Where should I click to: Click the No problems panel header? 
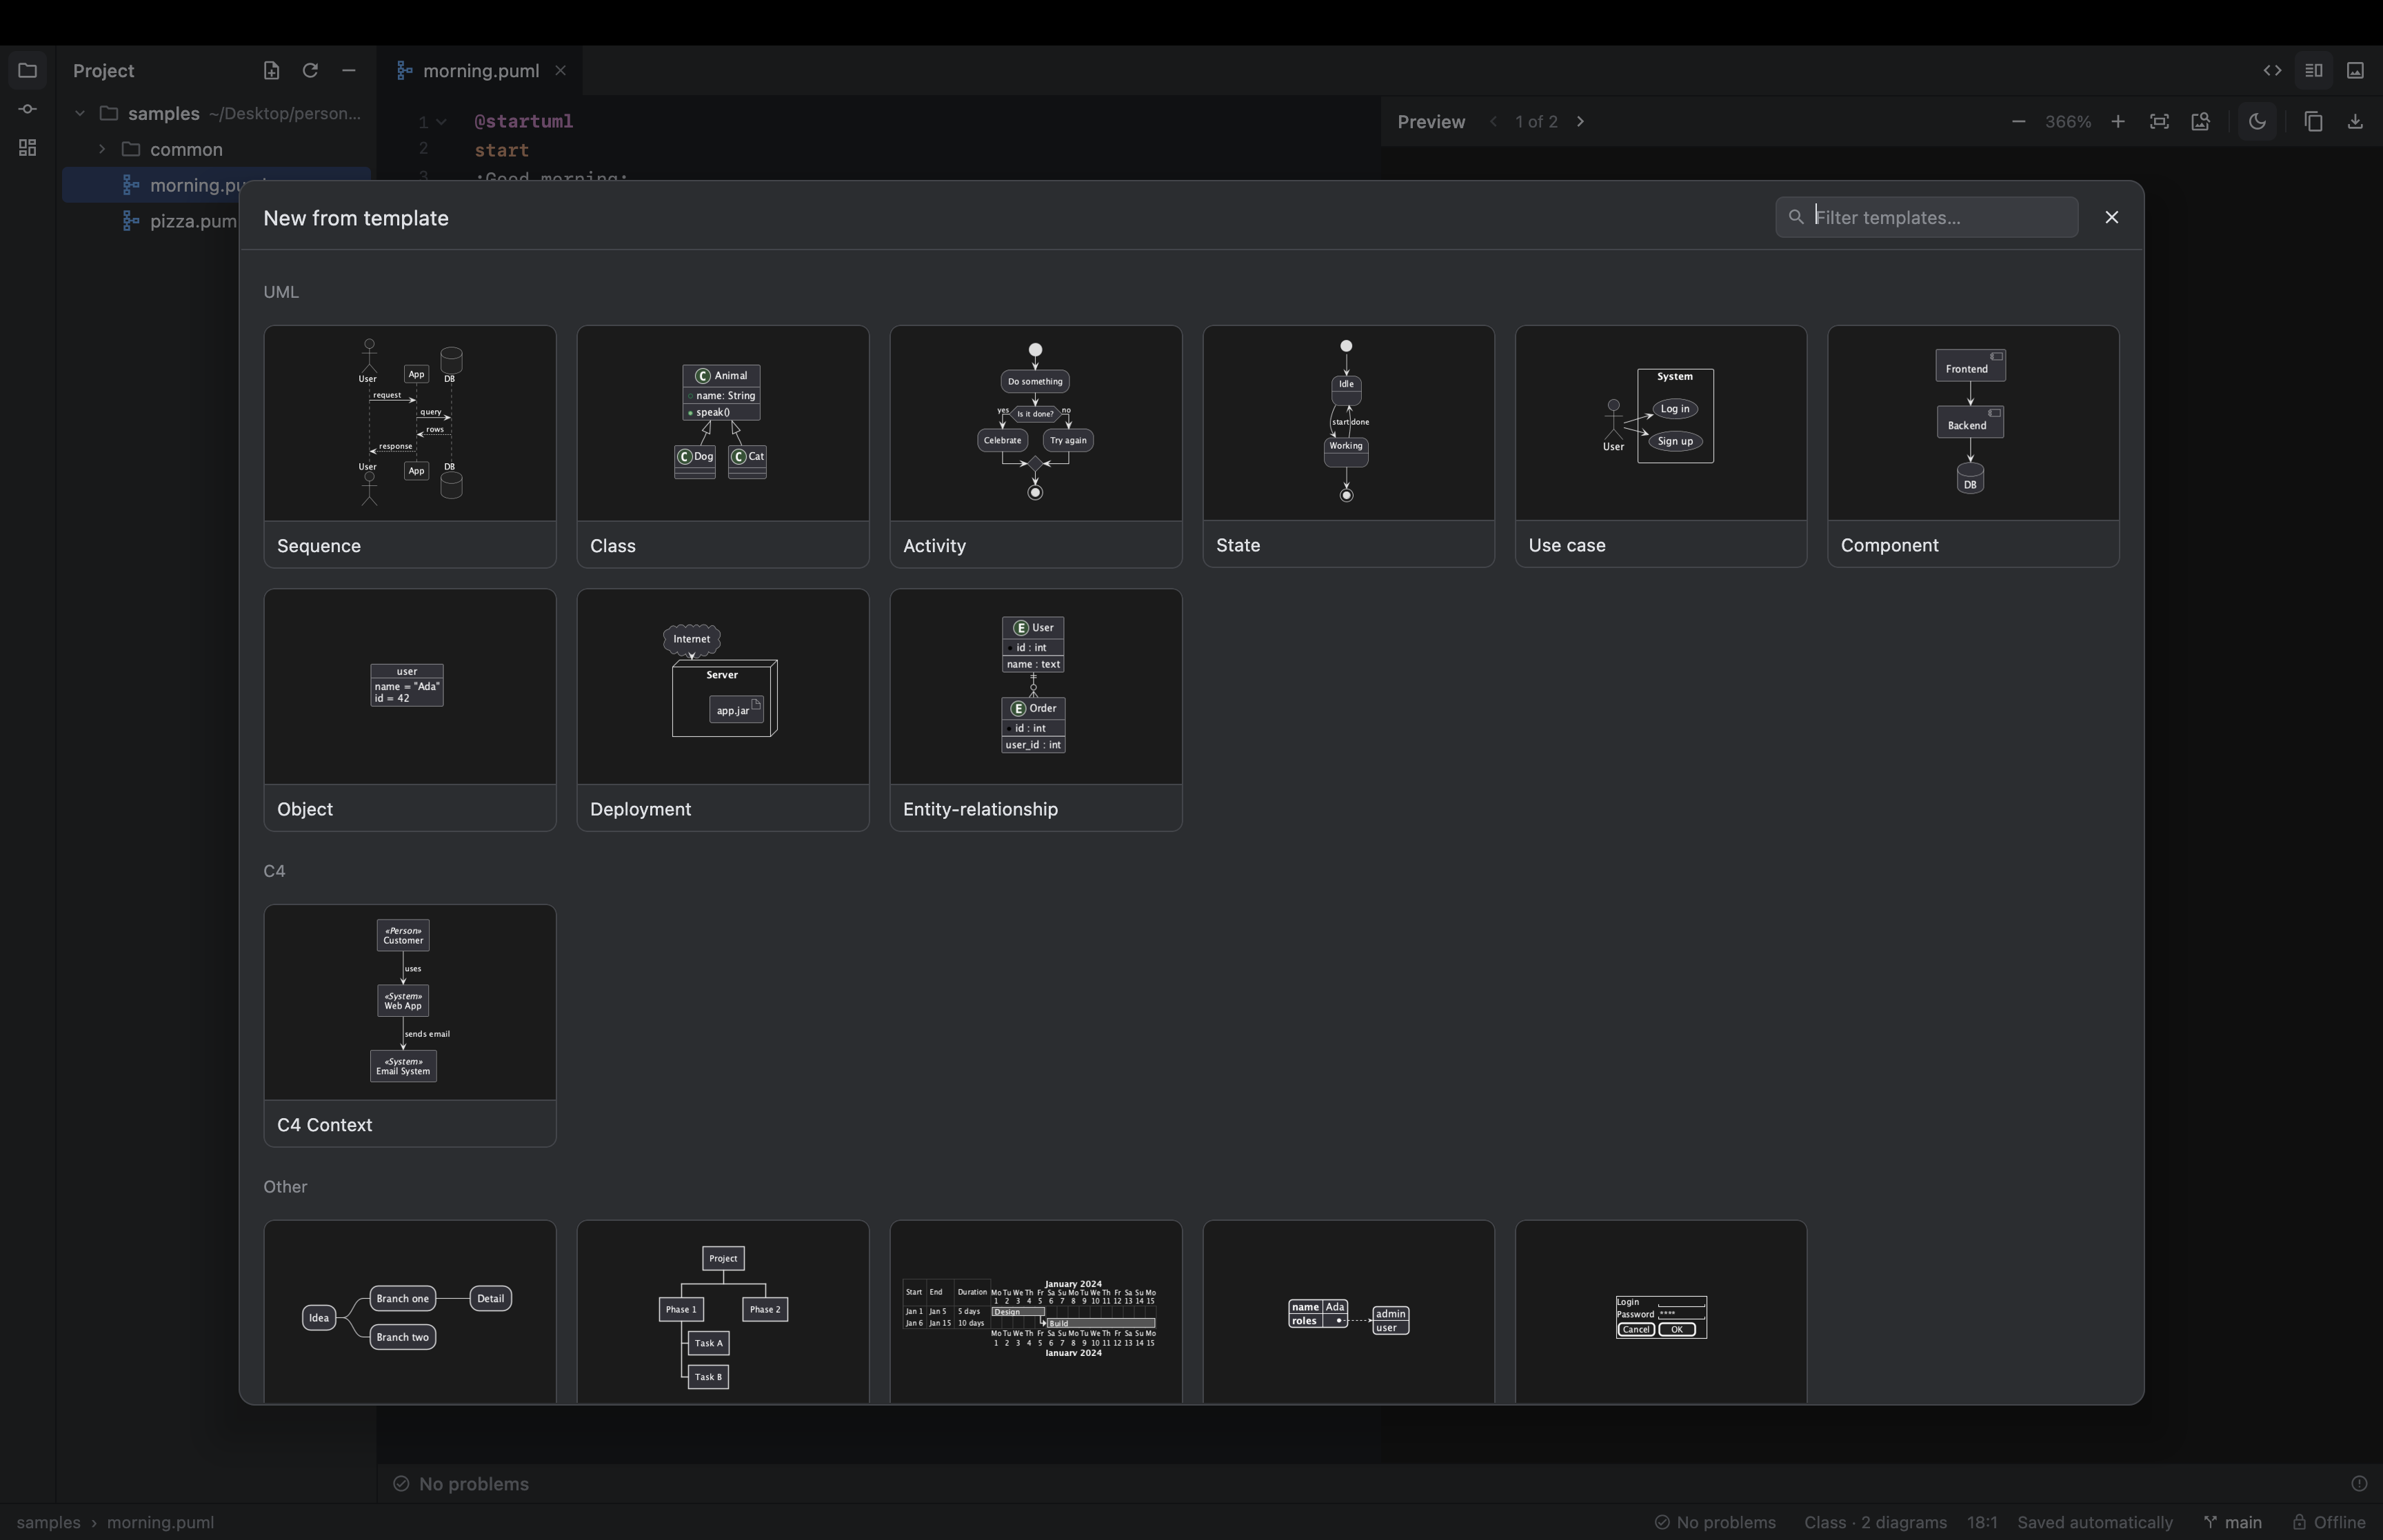(x=461, y=1483)
